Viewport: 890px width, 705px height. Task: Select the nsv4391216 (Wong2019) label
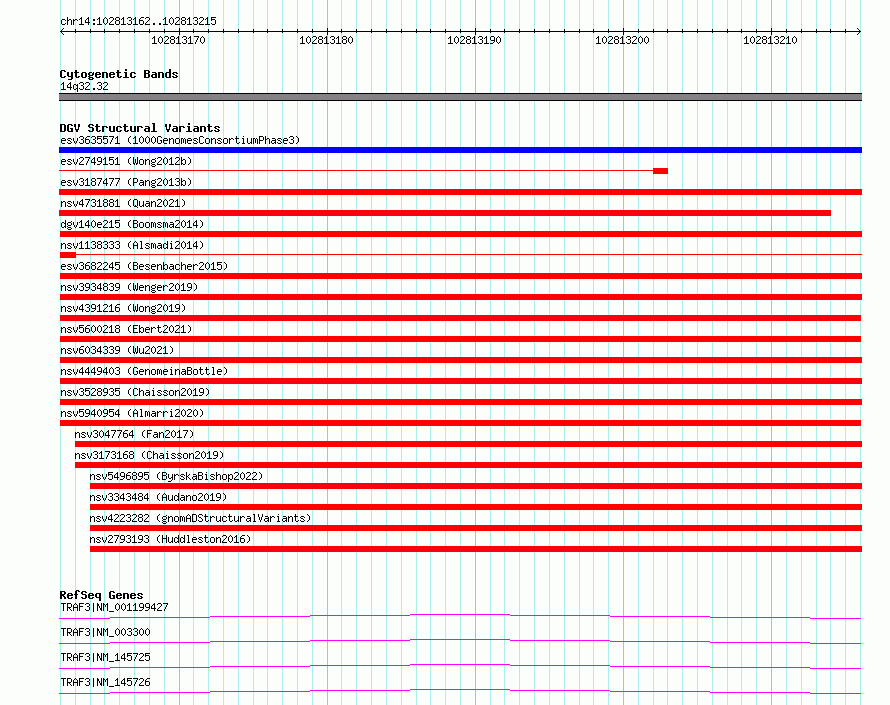click(123, 308)
